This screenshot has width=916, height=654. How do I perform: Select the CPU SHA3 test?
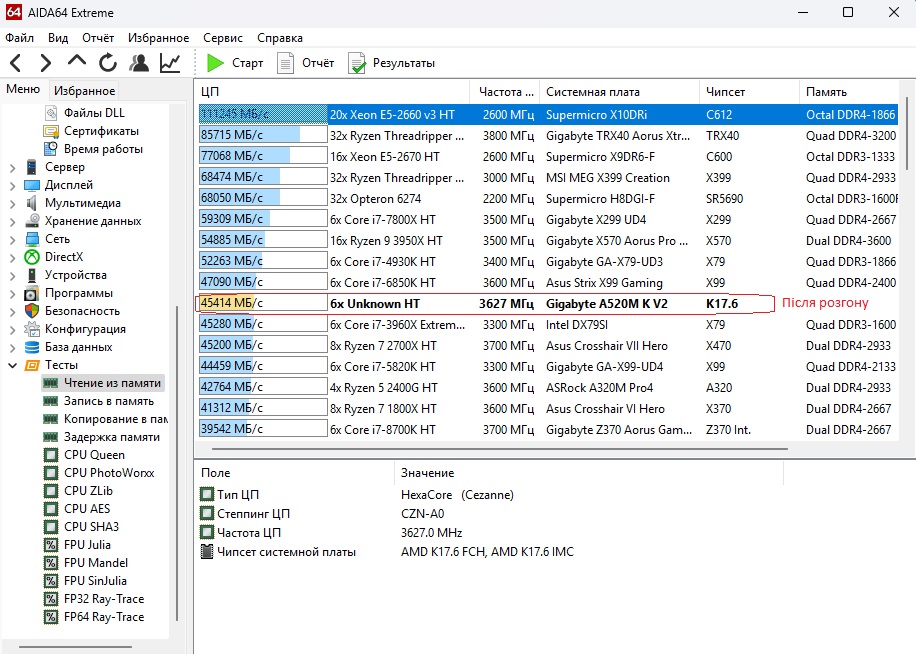click(92, 527)
